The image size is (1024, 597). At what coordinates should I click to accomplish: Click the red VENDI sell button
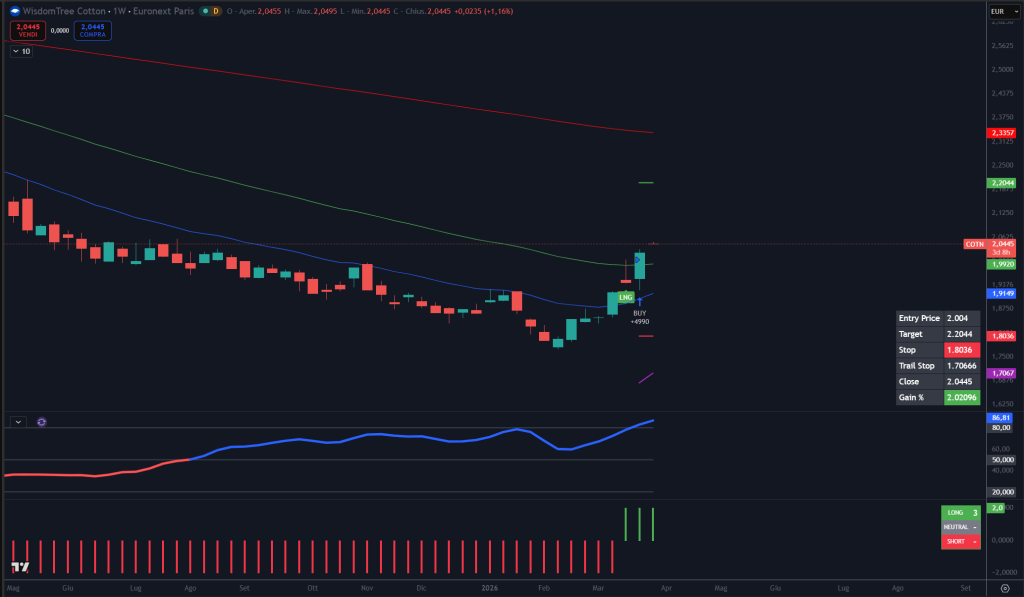coord(28,31)
